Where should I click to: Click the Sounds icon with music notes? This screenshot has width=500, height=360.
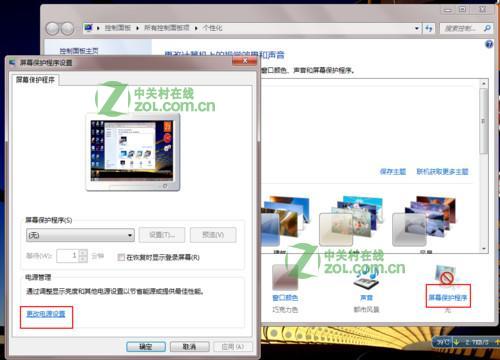367,278
